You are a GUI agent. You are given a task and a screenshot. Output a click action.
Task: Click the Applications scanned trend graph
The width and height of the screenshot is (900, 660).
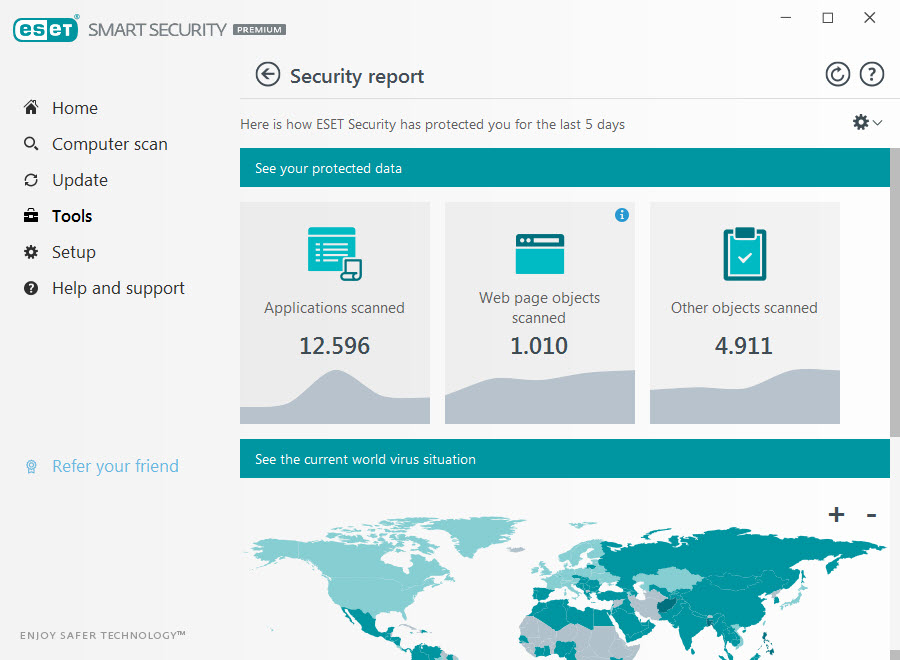(x=335, y=397)
